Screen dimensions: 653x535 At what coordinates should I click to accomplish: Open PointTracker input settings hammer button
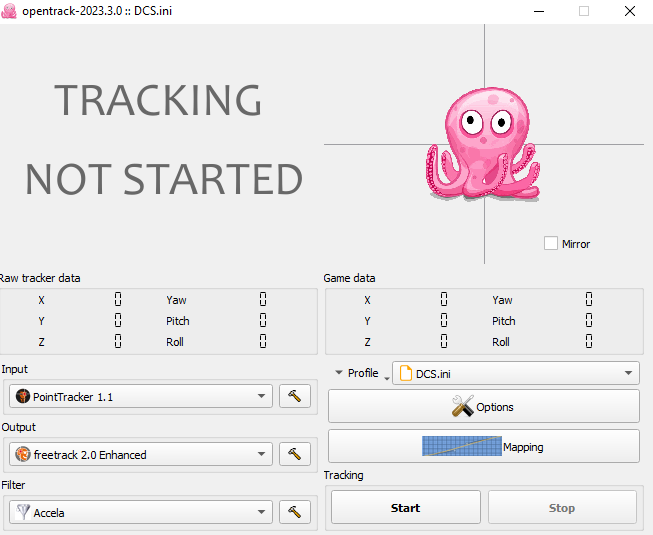(x=295, y=396)
